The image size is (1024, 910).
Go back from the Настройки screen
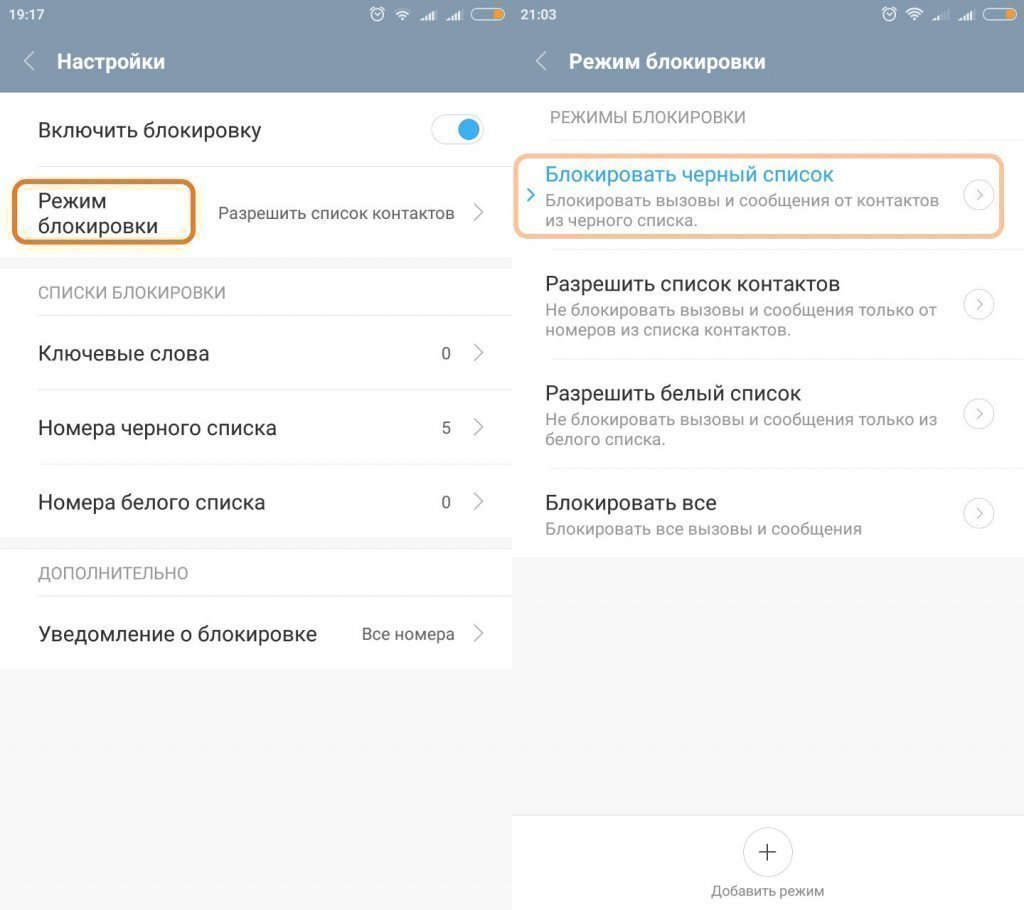(29, 61)
